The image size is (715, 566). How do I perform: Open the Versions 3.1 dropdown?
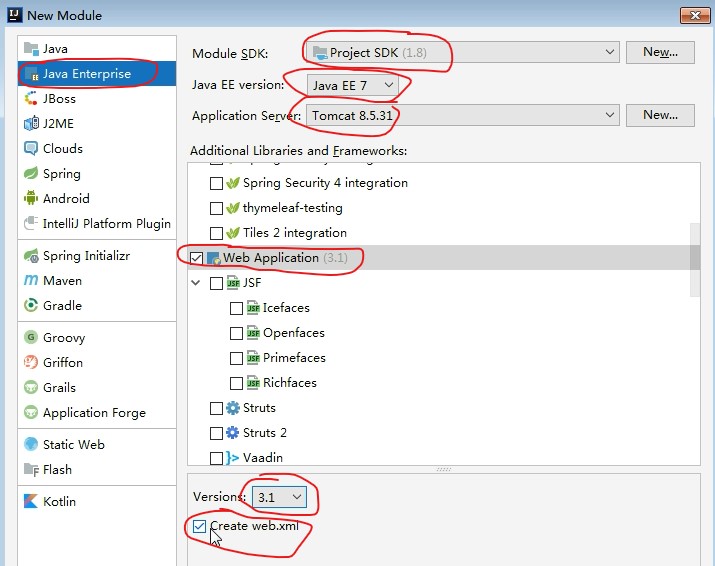pos(279,497)
